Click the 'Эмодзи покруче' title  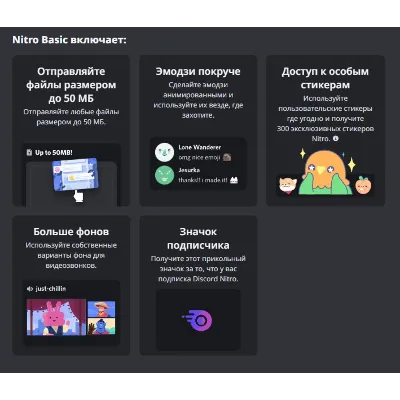pyautogui.click(x=198, y=71)
